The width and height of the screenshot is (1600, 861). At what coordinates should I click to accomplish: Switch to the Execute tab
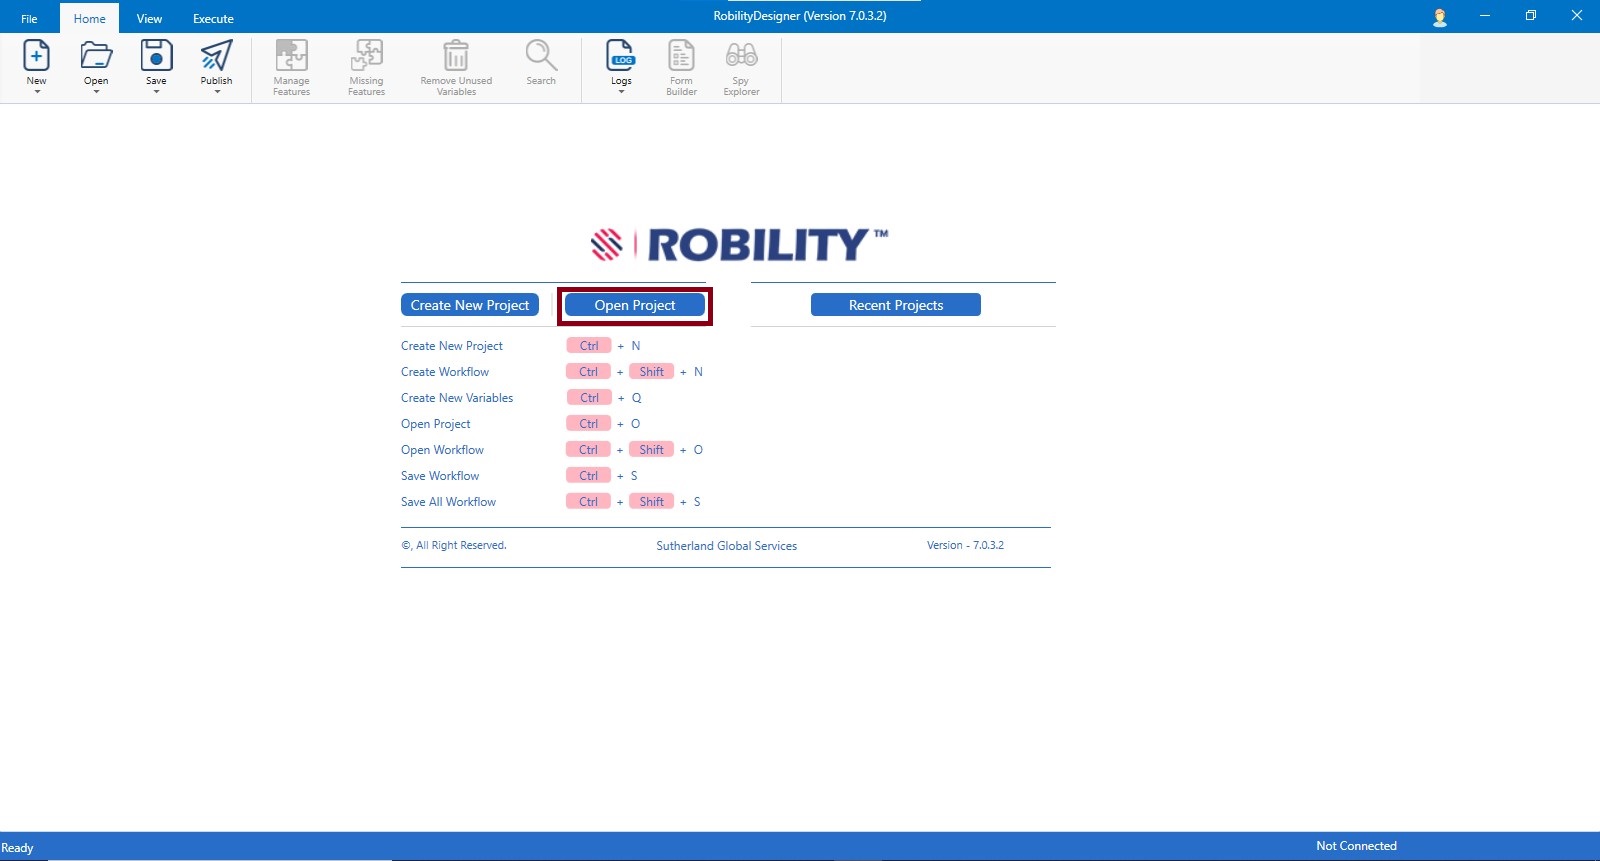click(x=213, y=19)
